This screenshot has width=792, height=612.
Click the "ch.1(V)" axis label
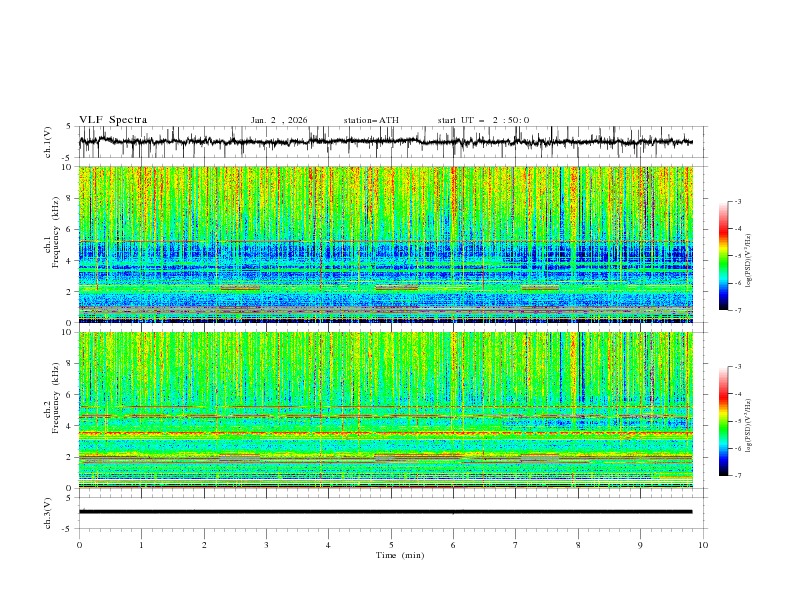[x=48, y=142]
